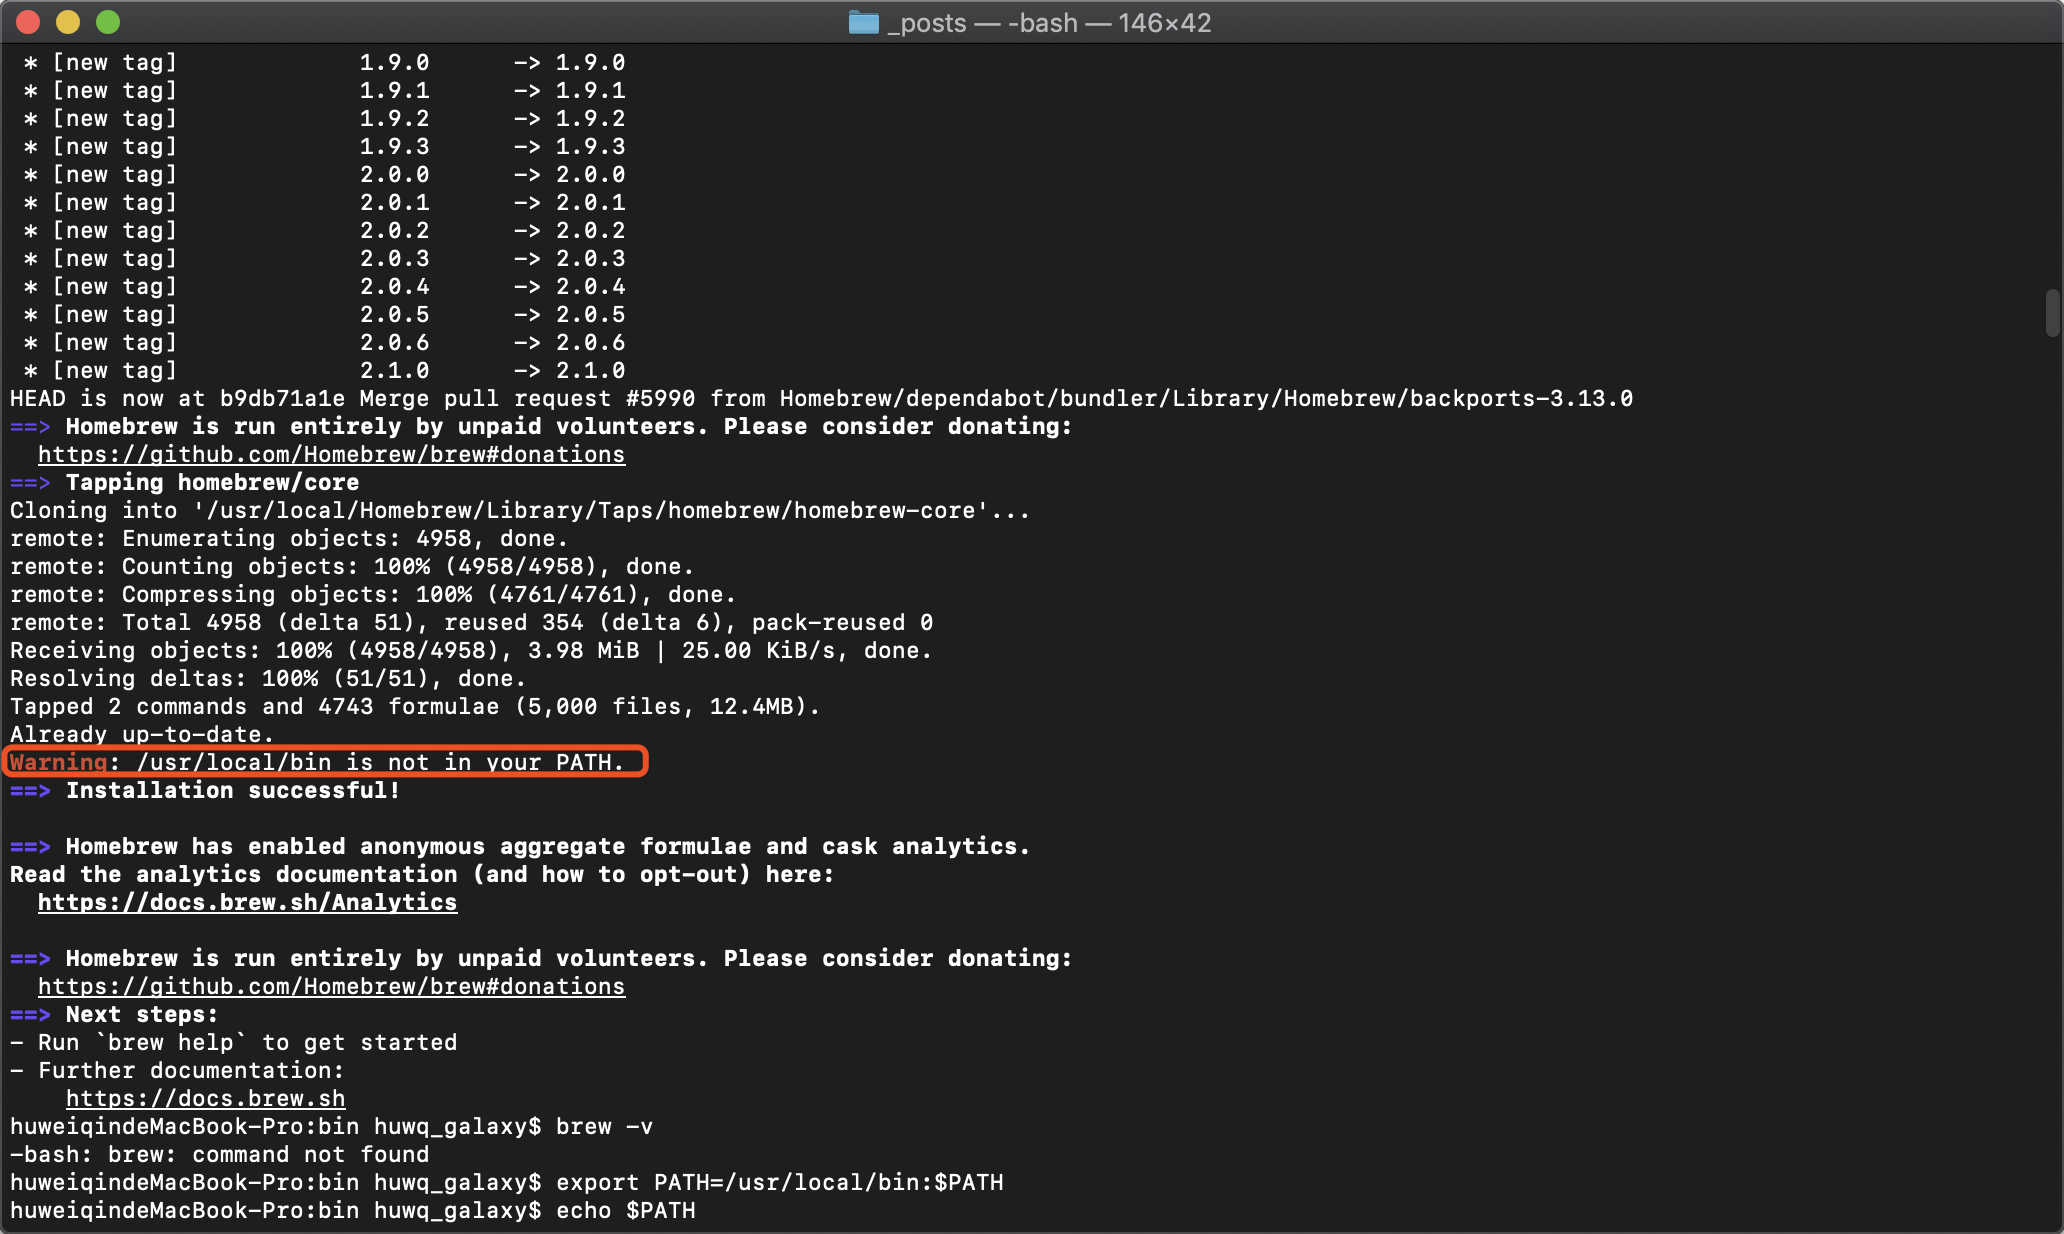The height and width of the screenshot is (1234, 2064).
Task: Click the '_posts — -bash' window title
Action: 1048,22
